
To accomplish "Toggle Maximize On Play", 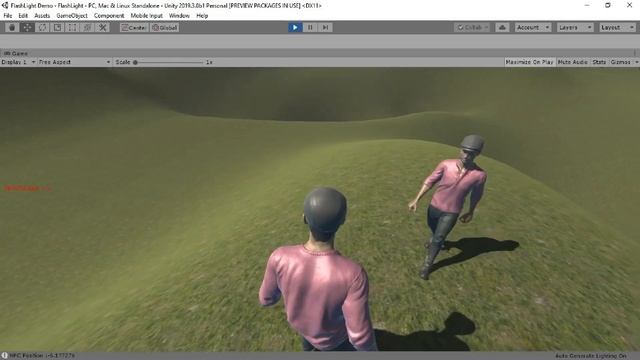I will 529,62.
